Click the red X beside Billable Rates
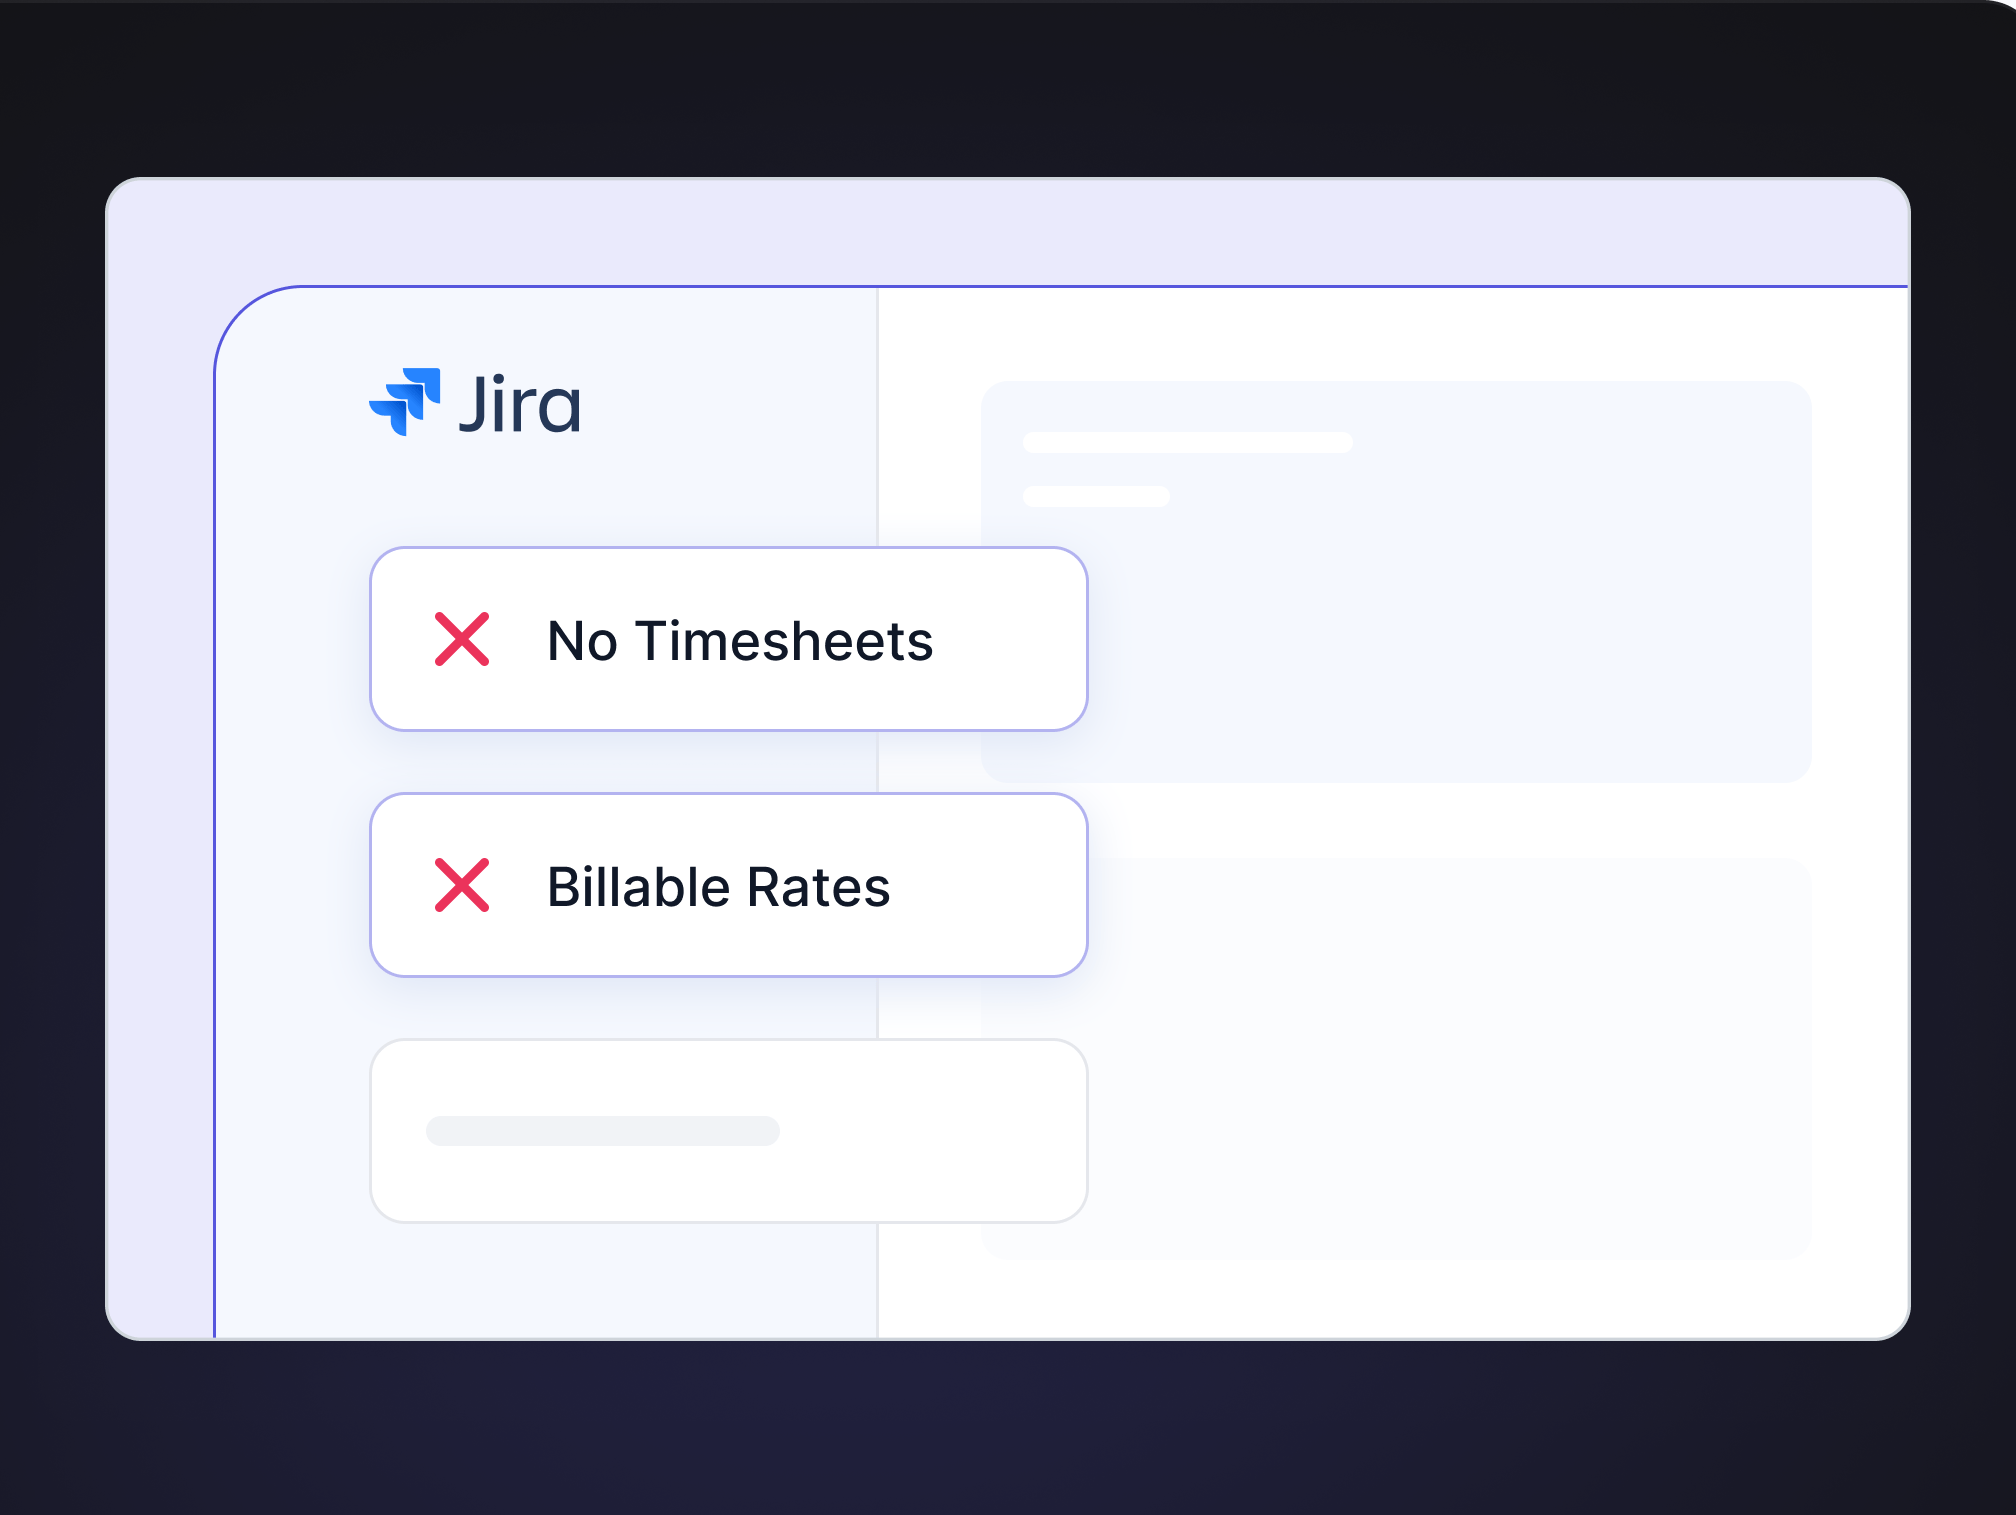The width and height of the screenshot is (2016, 1515). [x=462, y=885]
